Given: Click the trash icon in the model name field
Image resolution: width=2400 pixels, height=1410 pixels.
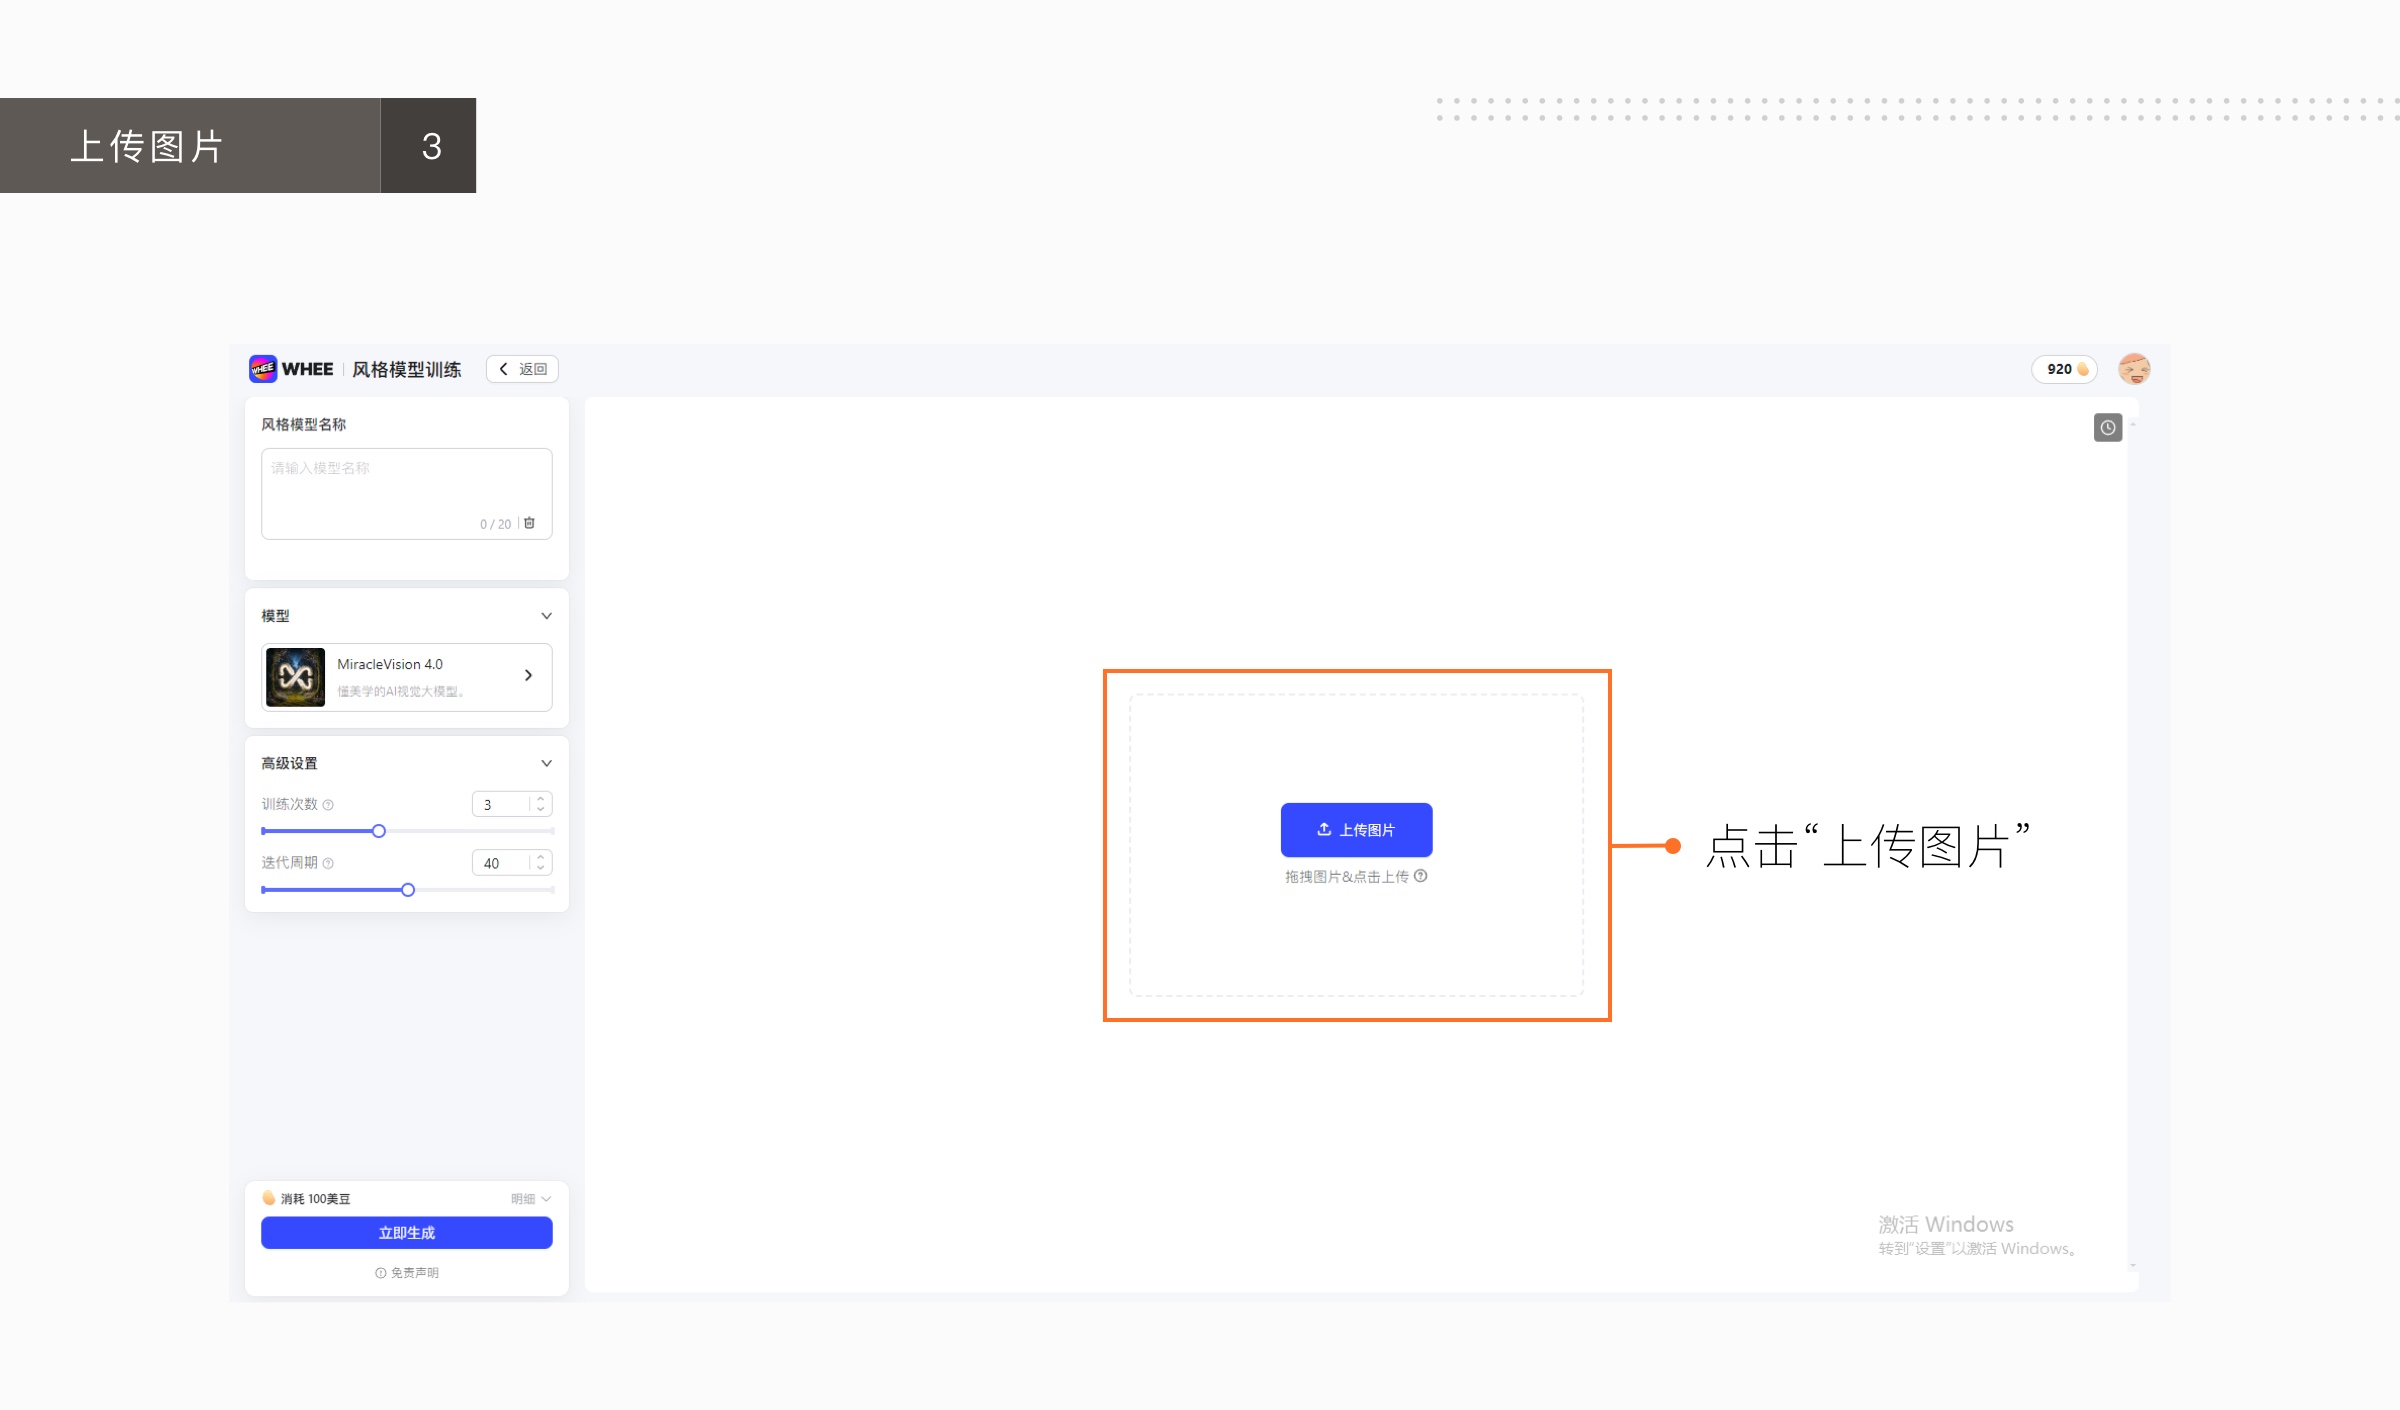Looking at the screenshot, I should coord(530,523).
